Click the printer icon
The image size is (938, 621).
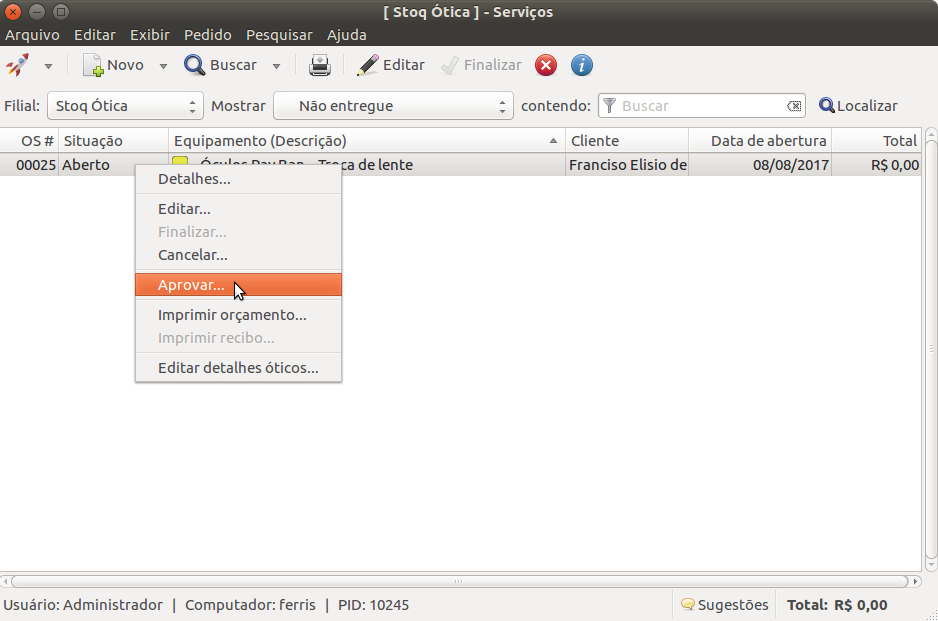[x=320, y=65]
